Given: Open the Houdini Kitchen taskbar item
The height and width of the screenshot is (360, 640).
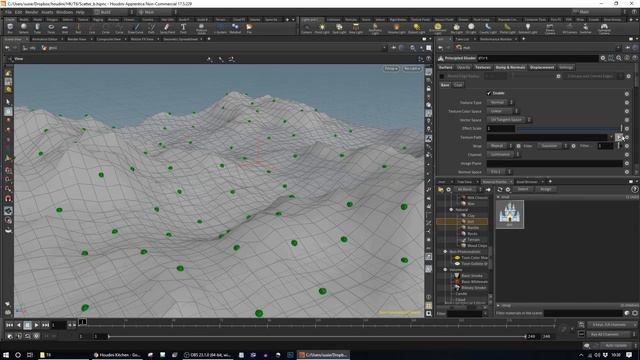Looking at the screenshot, I should coord(116,355).
